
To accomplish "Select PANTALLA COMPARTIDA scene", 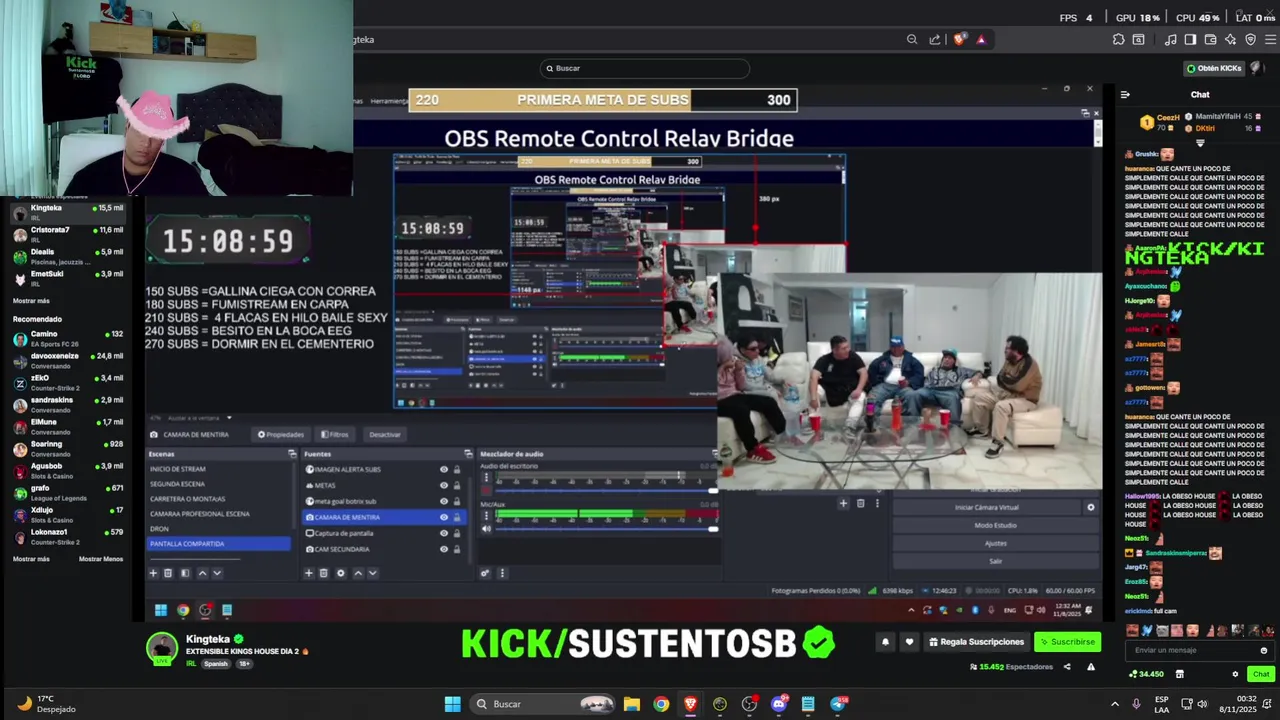I will (x=220, y=543).
